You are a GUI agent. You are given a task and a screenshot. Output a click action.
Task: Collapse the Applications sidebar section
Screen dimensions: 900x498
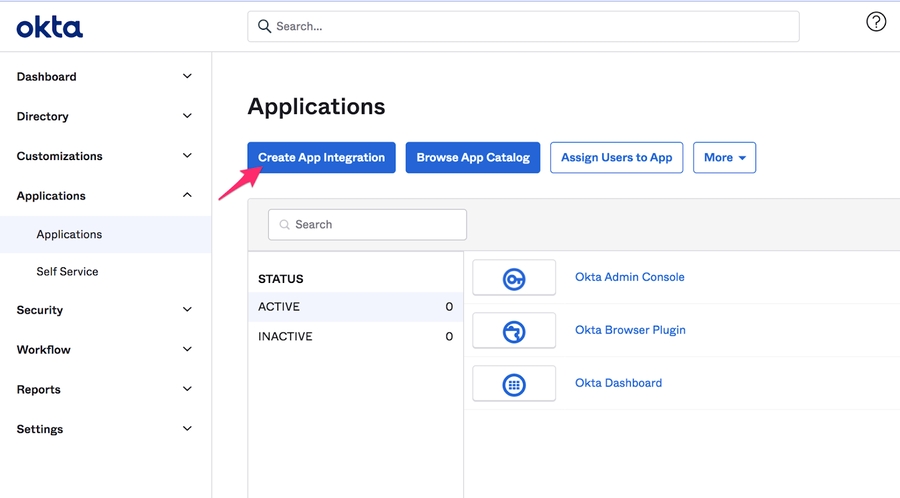tap(187, 196)
